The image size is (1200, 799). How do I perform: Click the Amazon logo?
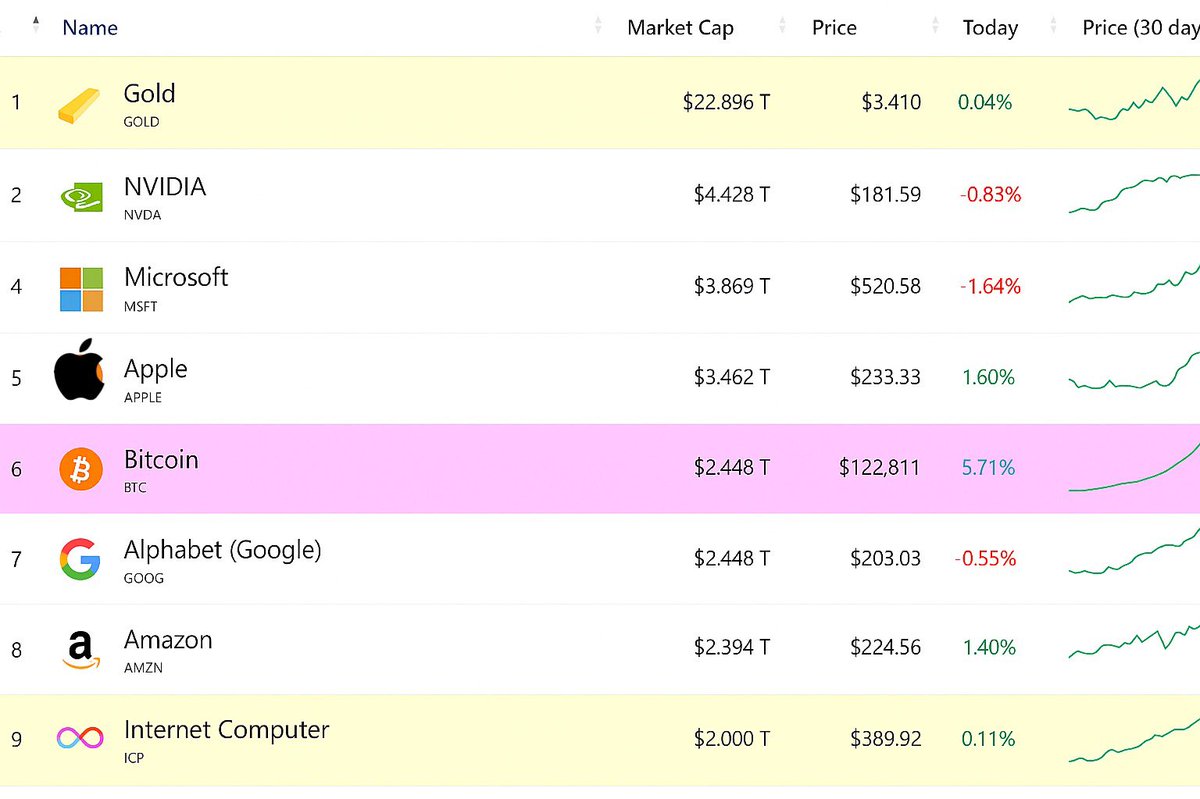80,648
